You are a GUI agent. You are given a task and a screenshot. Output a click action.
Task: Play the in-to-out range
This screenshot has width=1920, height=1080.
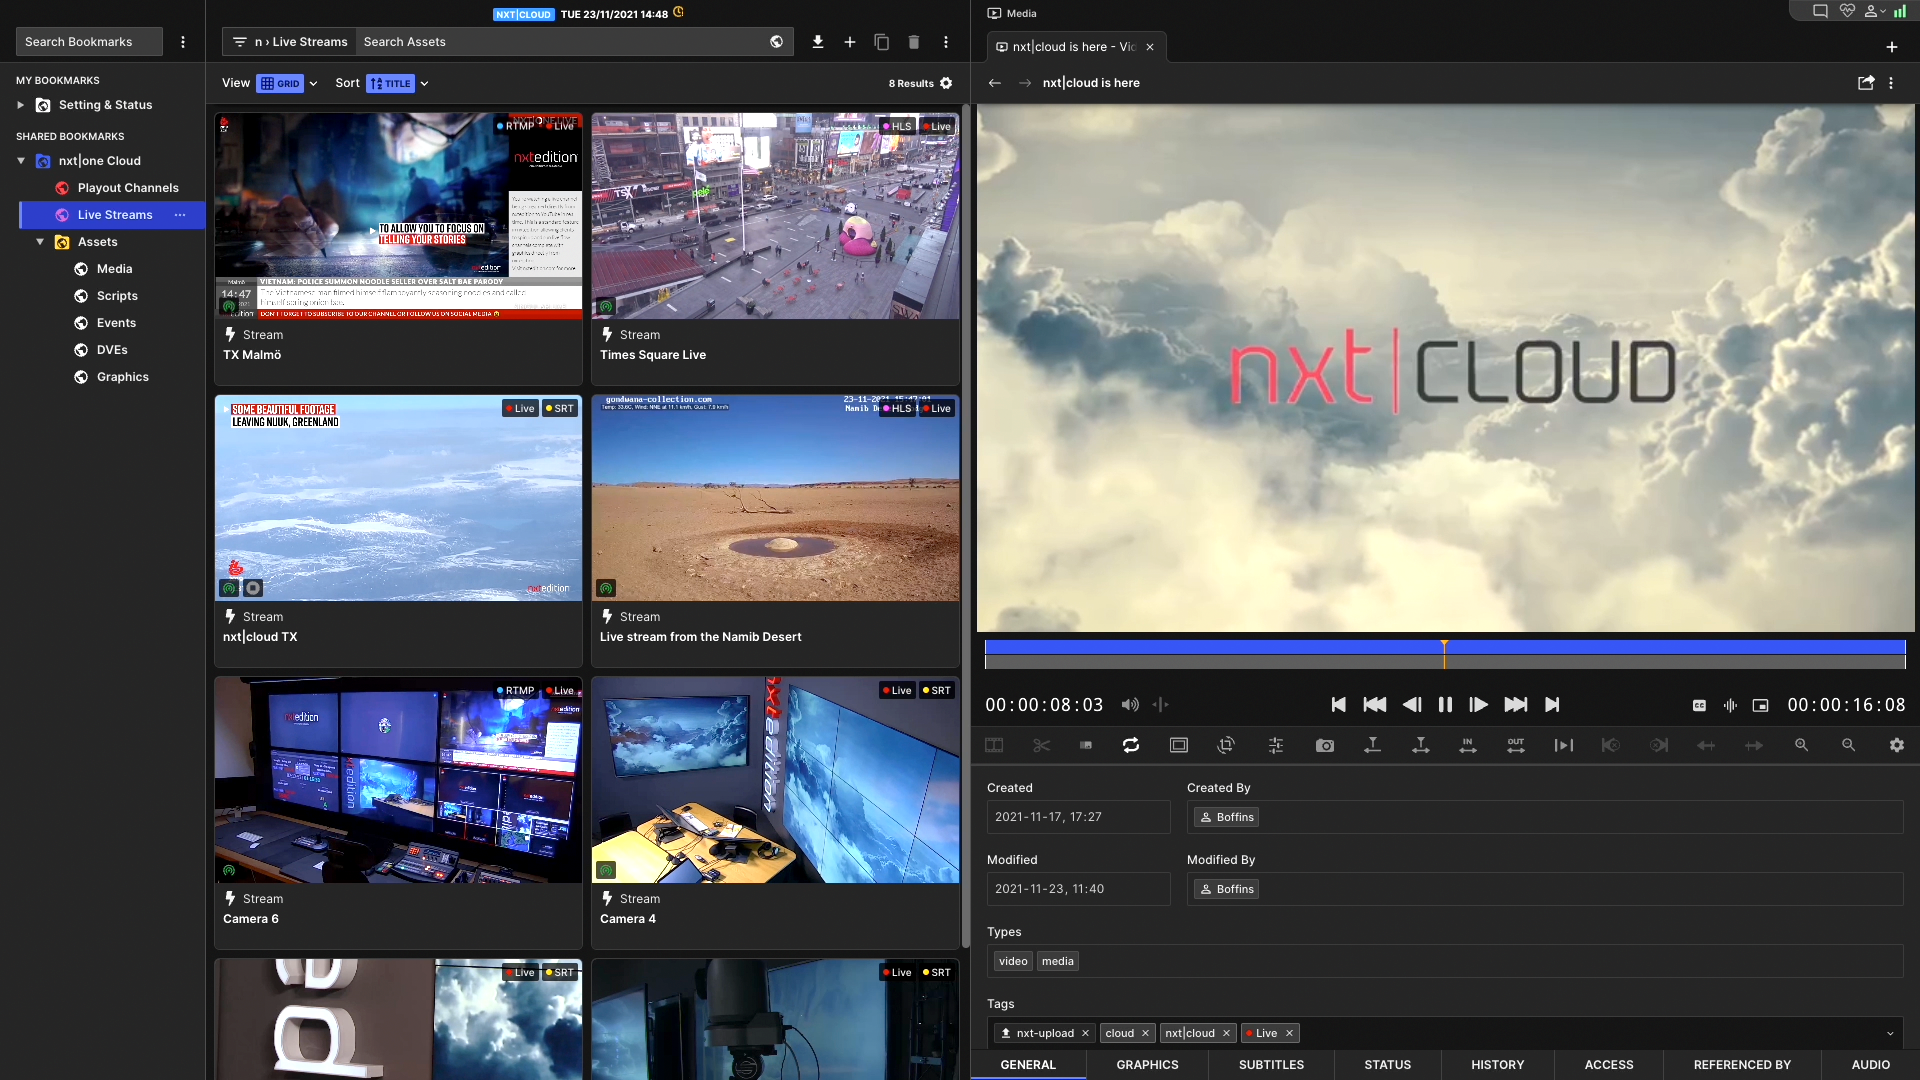1564,745
